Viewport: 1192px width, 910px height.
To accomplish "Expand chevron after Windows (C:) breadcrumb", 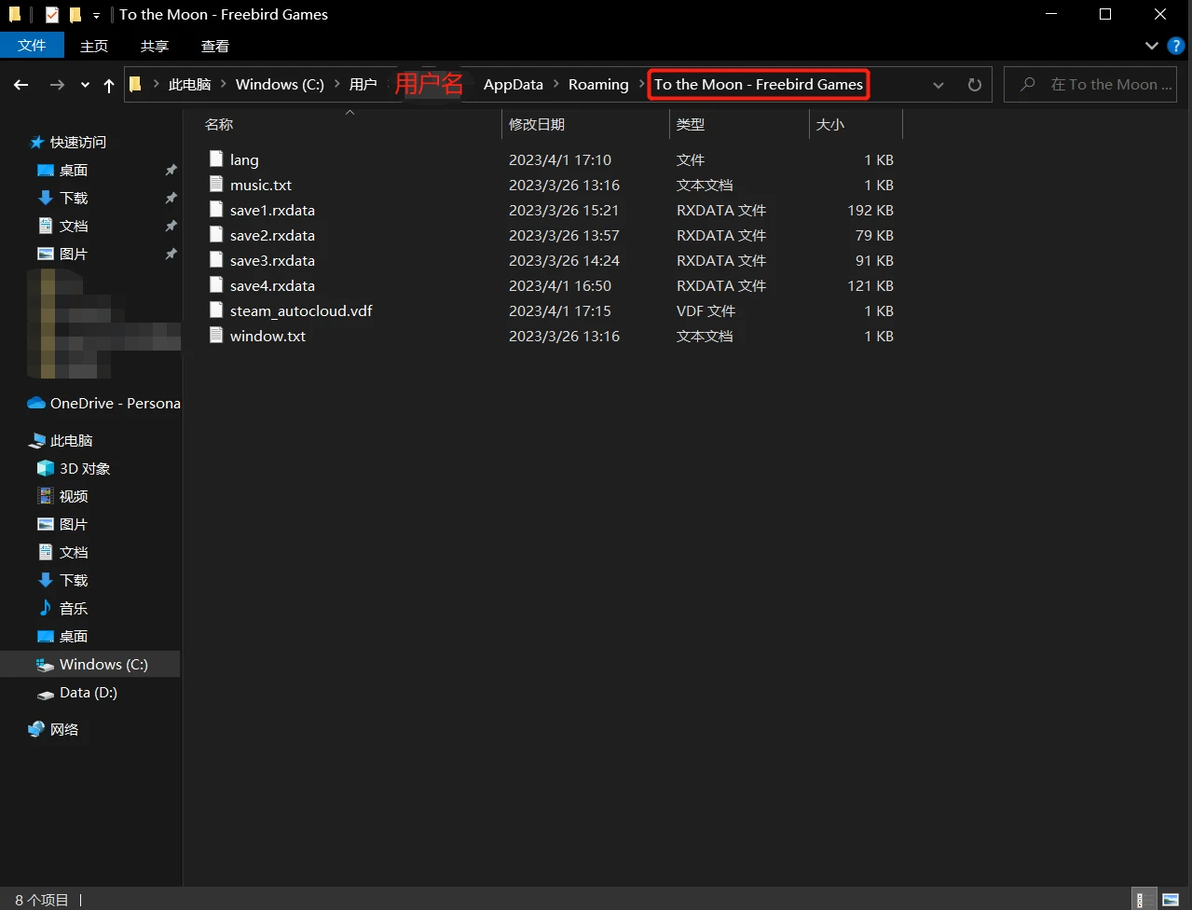I will coord(337,84).
